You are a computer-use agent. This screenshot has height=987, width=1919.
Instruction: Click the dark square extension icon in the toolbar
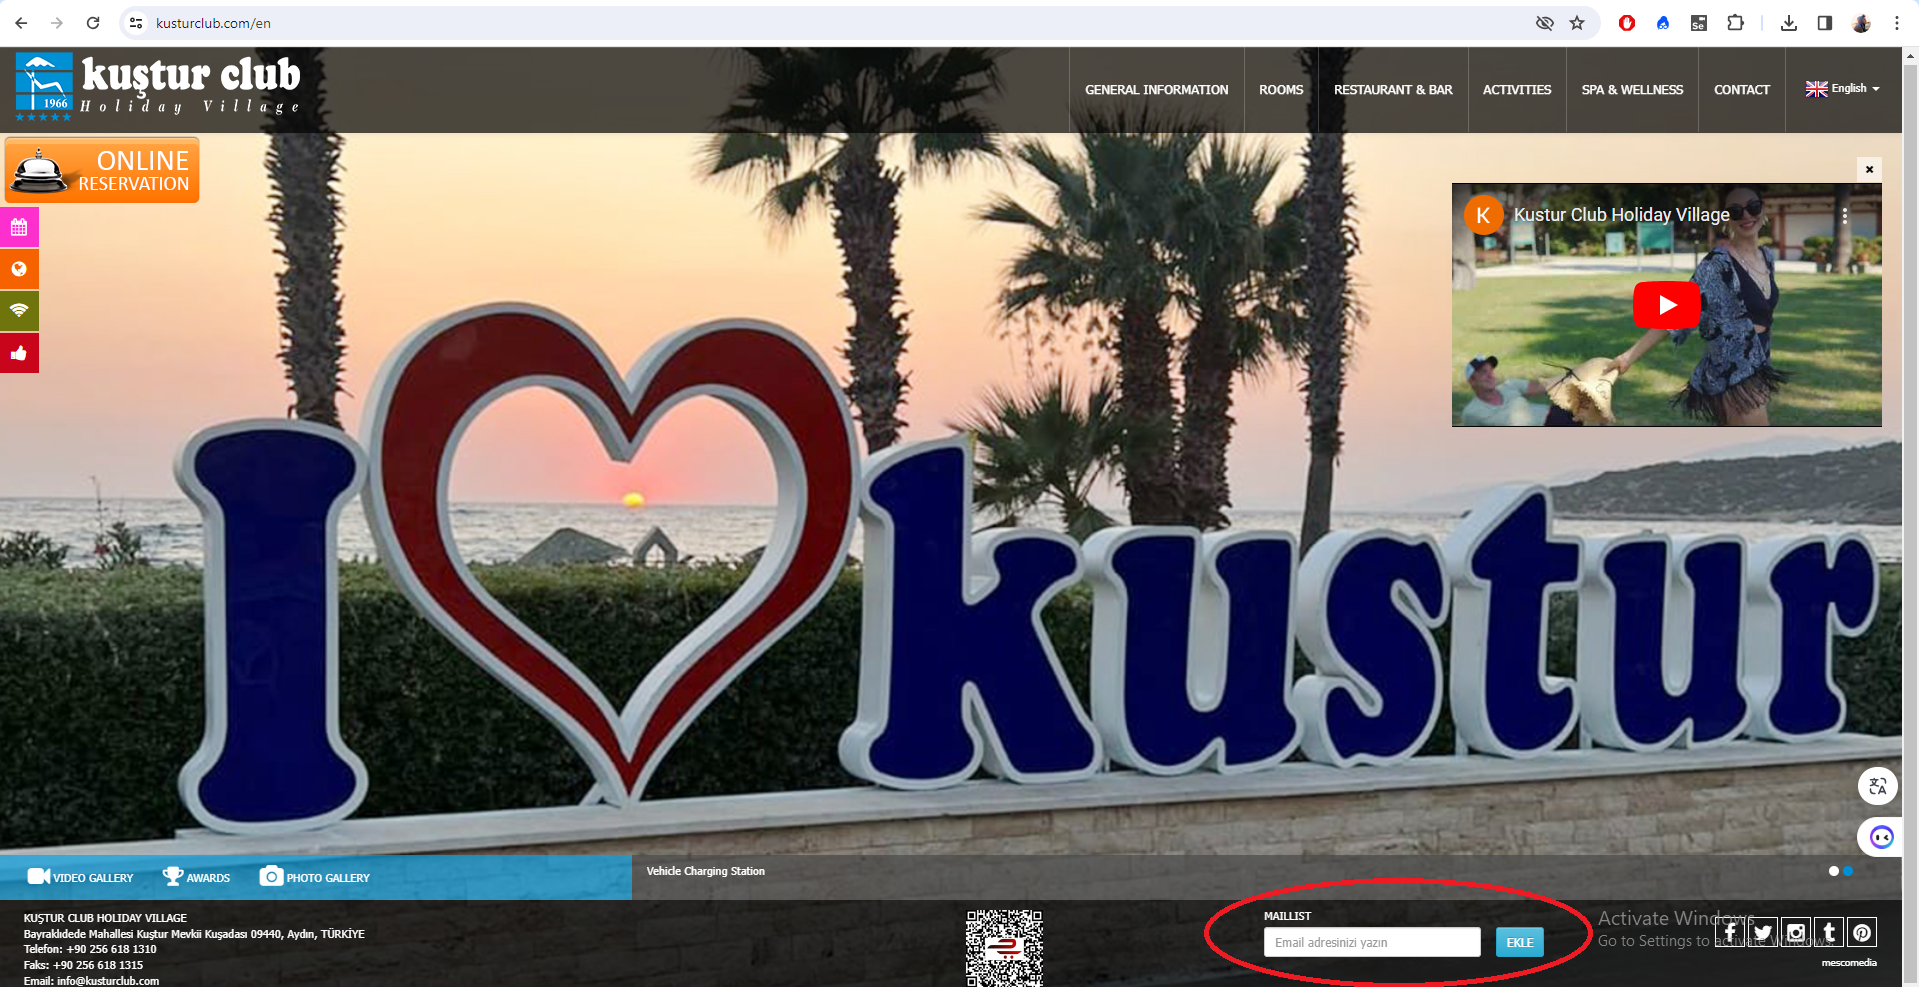[1699, 23]
